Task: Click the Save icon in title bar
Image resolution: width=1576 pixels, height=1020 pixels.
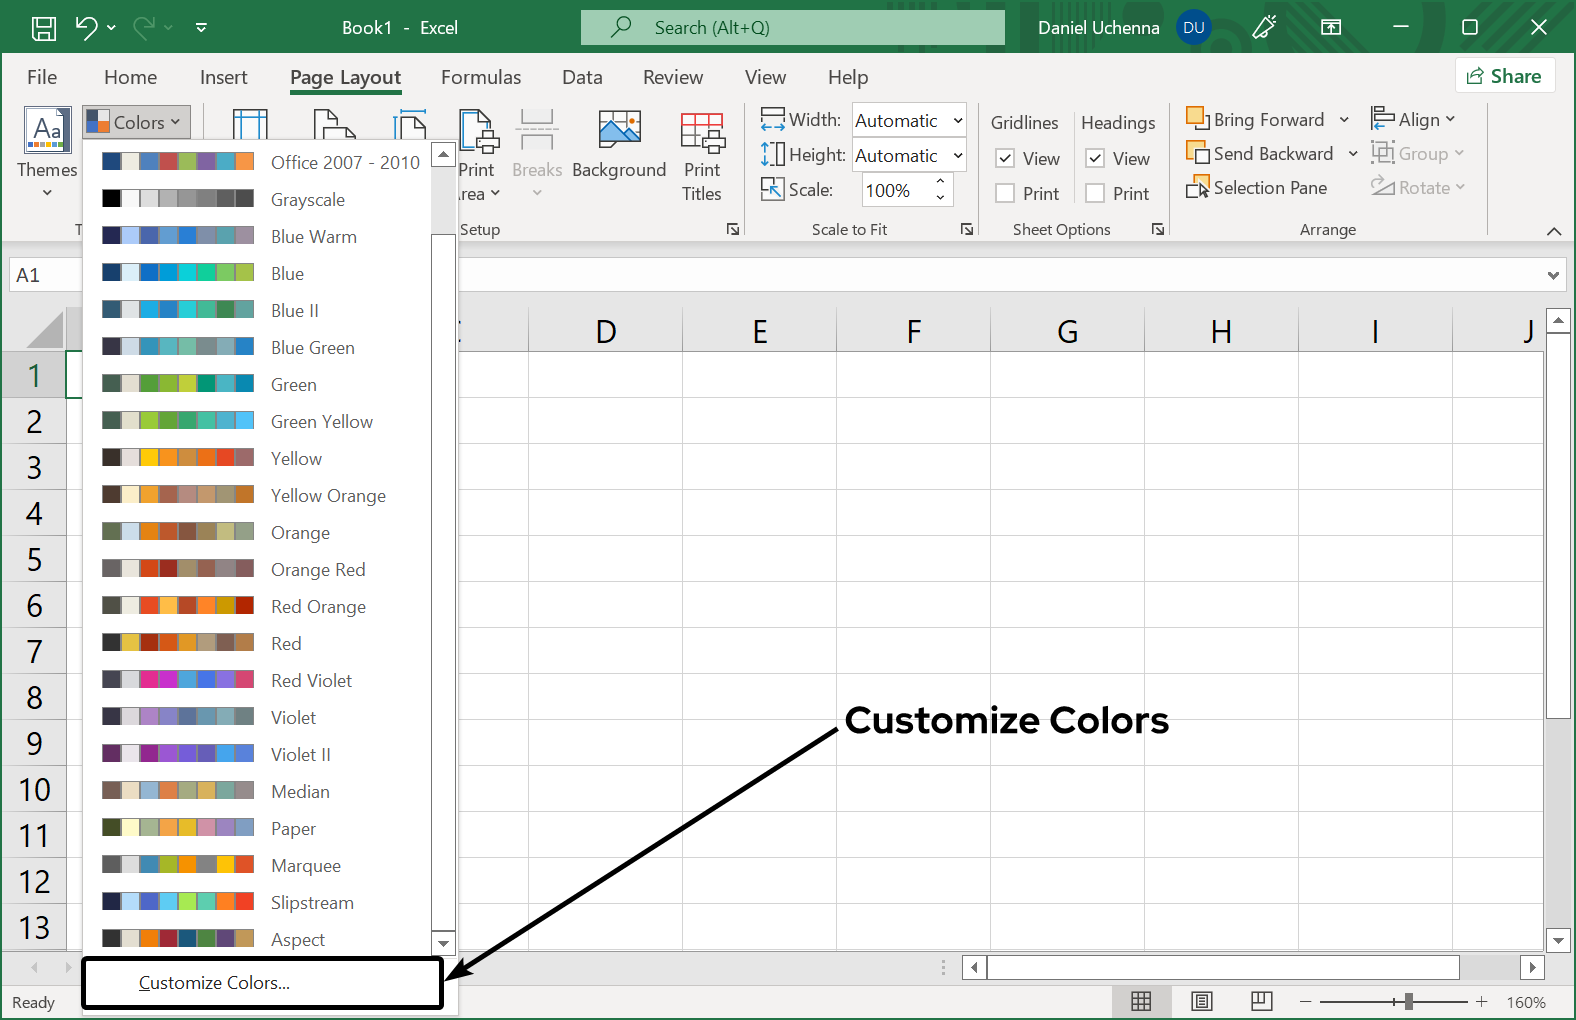Action: coord(44,28)
